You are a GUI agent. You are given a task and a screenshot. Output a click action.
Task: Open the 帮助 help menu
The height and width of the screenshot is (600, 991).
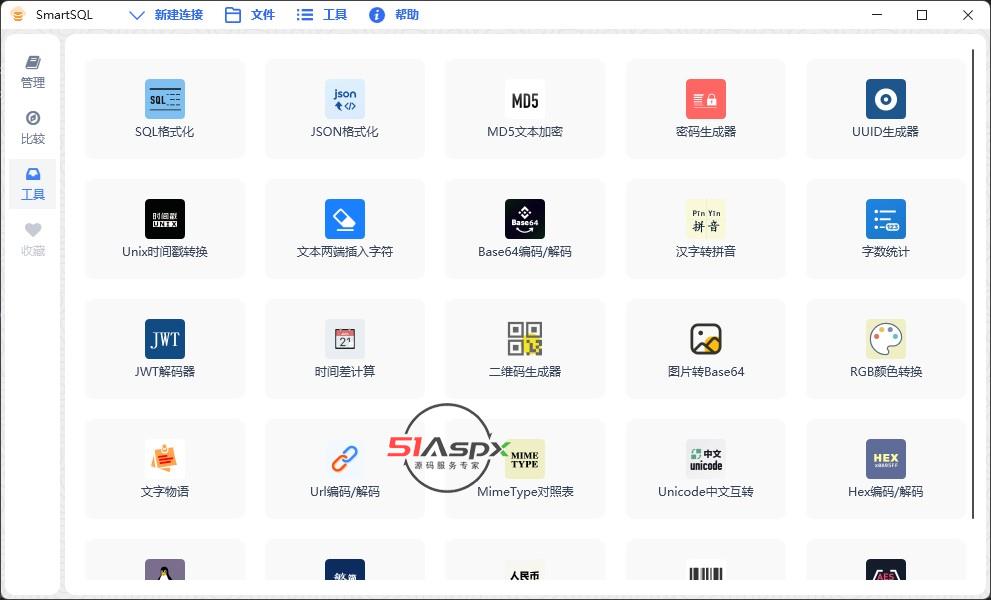[x=394, y=15]
